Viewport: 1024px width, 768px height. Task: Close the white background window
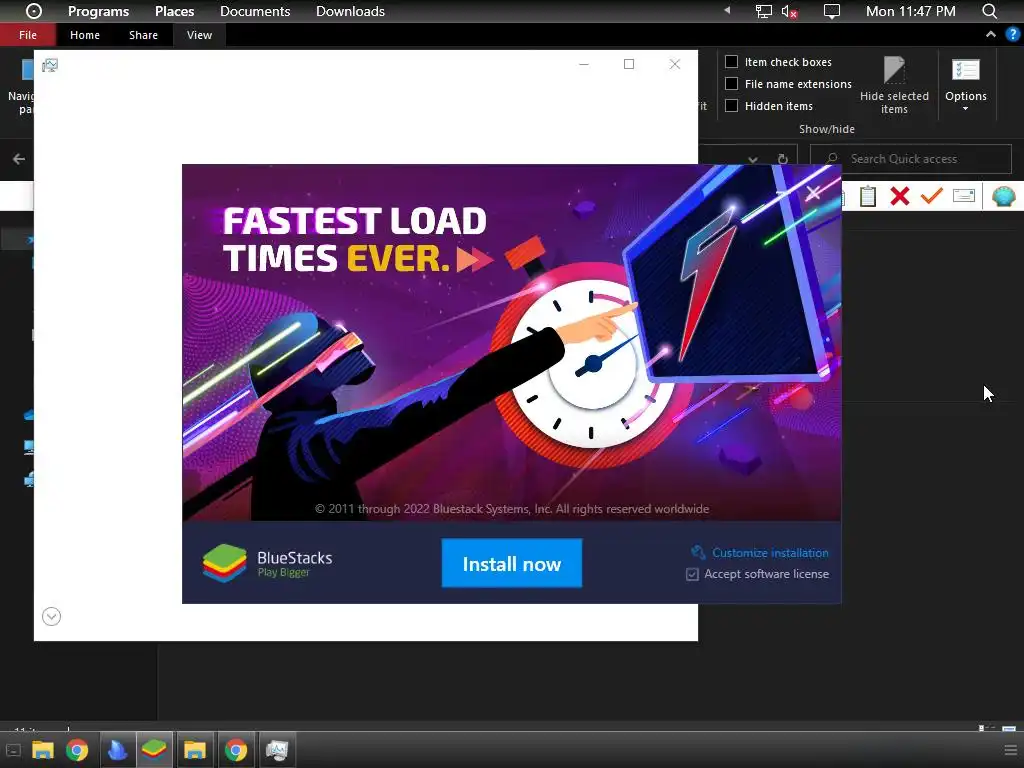(675, 64)
